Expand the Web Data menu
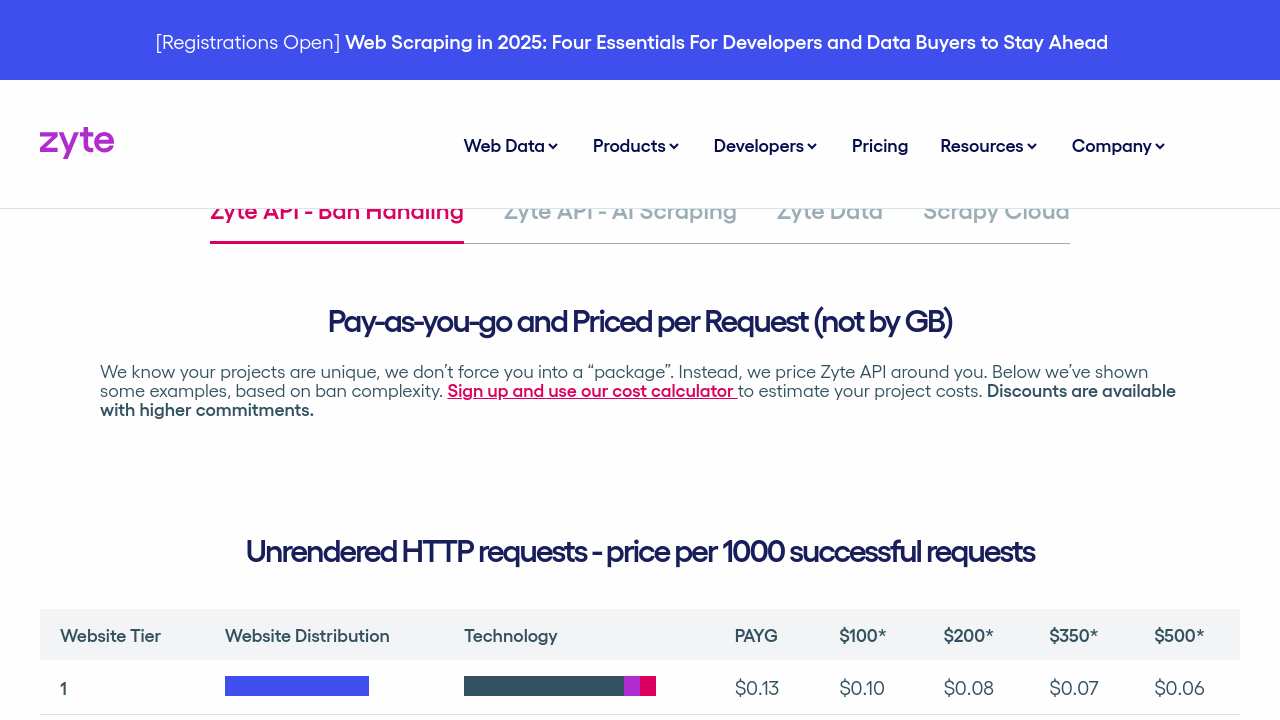 click(x=511, y=146)
